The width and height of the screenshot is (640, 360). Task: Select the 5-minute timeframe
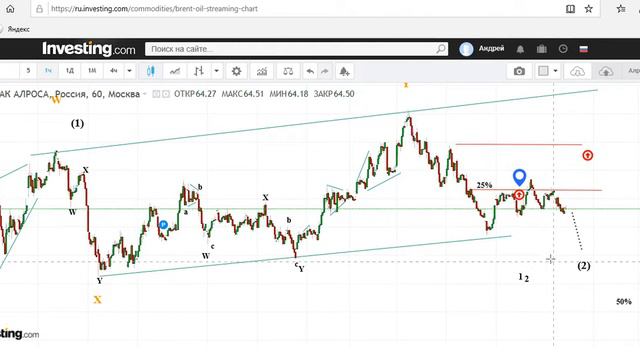tap(28, 71)
